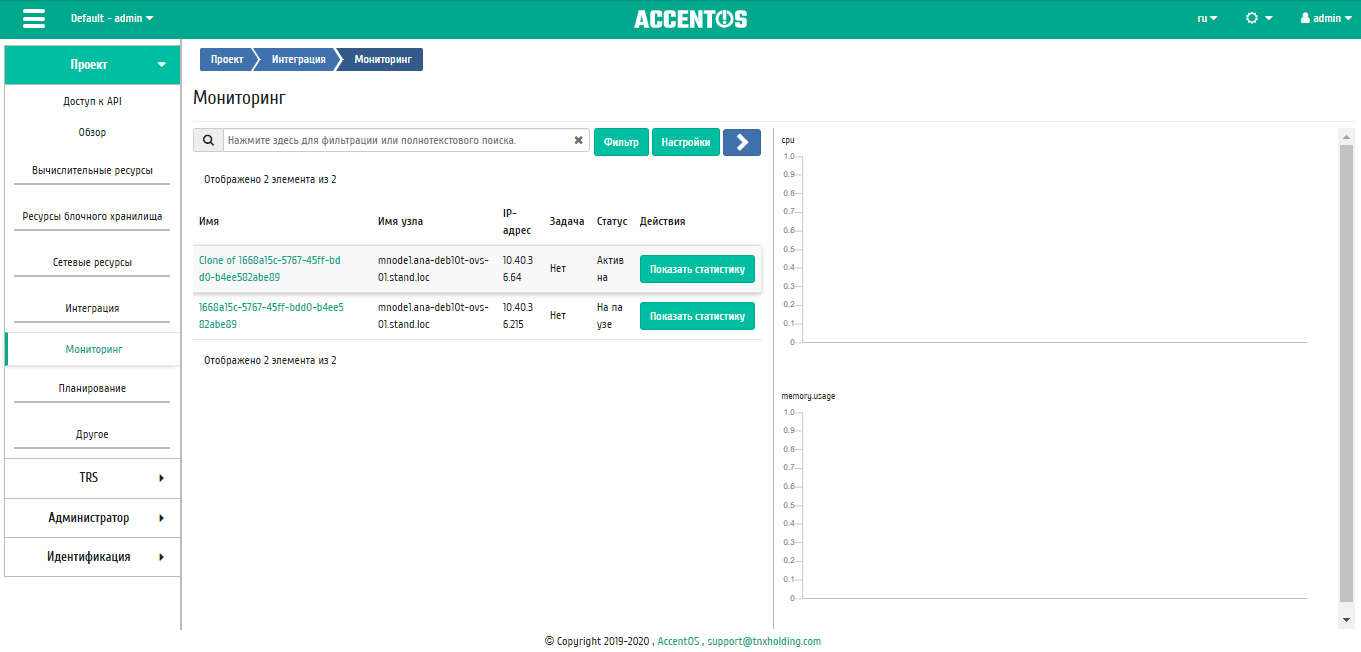Open the gear settings menu in header
The image size is (1361, 652).
point(1258,18)
